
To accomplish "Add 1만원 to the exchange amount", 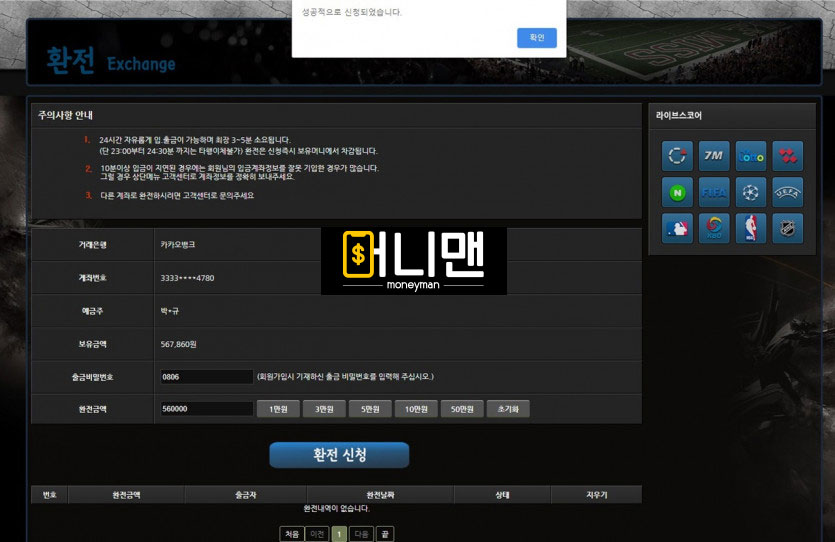I will pyautogui.click(x=277, y=409).
